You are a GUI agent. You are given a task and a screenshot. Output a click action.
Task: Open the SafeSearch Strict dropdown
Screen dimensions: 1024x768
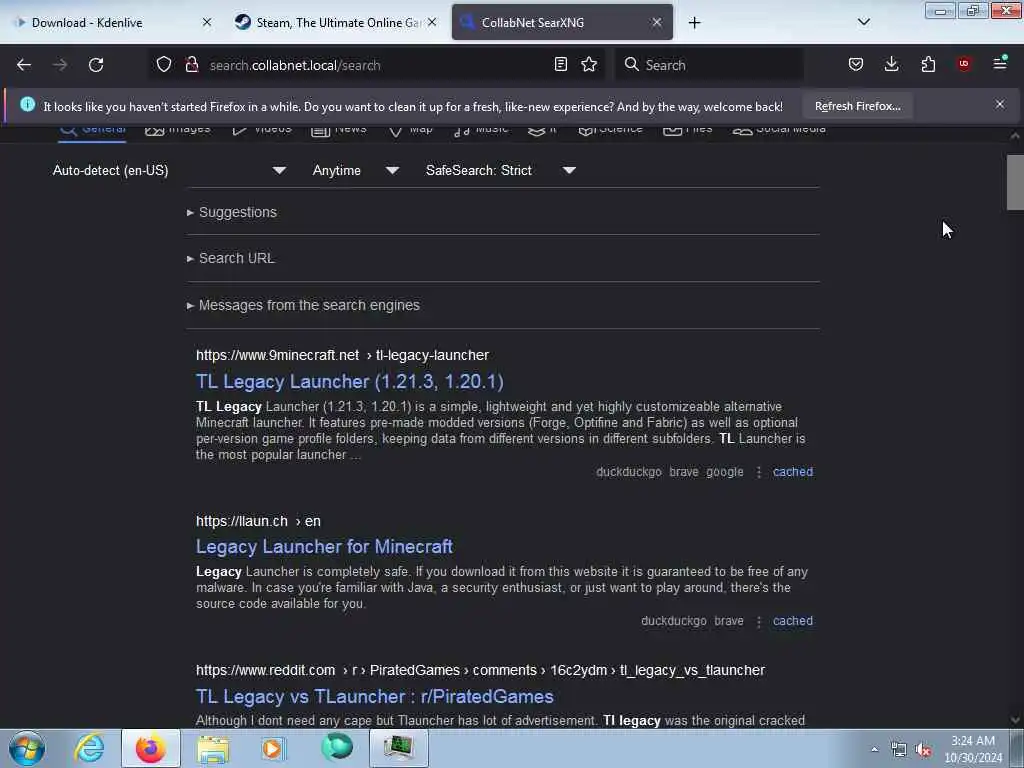point(500,170)
